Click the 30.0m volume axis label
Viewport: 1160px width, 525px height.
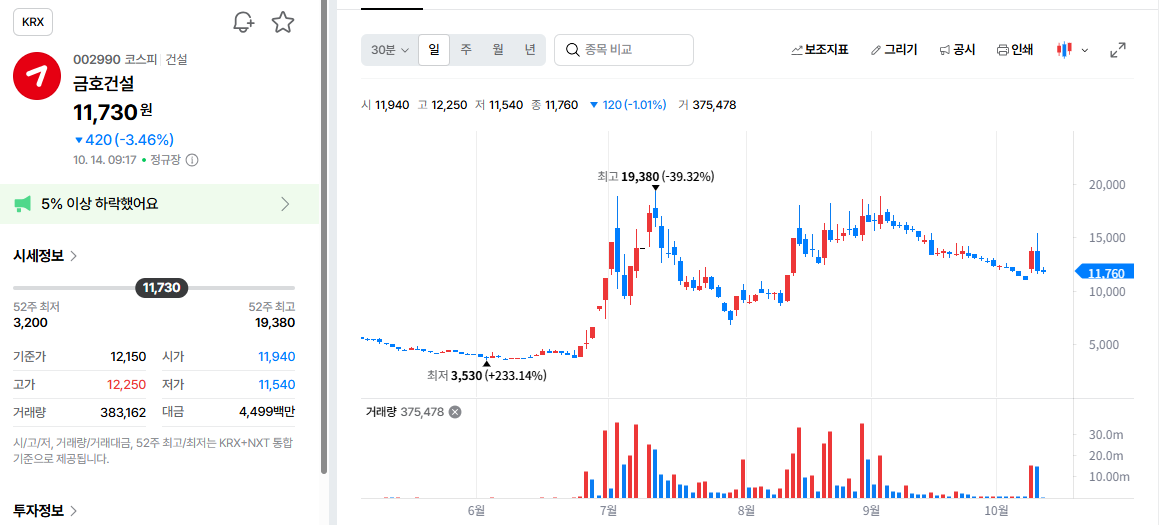tap(1106, 433)
